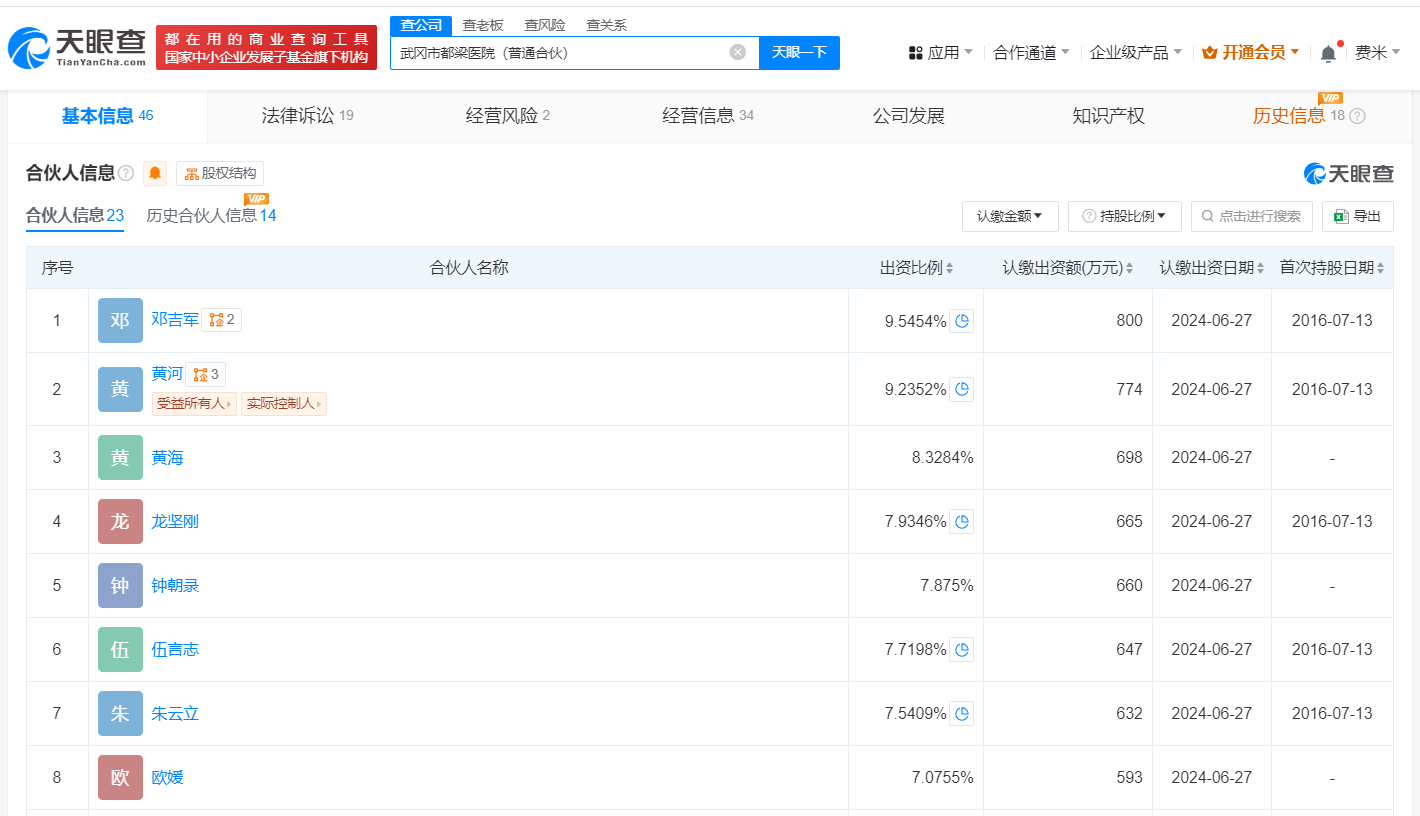Click the notification bell icon in header
Viewport: 1420px width, 816px height.
pos(1328,53)
